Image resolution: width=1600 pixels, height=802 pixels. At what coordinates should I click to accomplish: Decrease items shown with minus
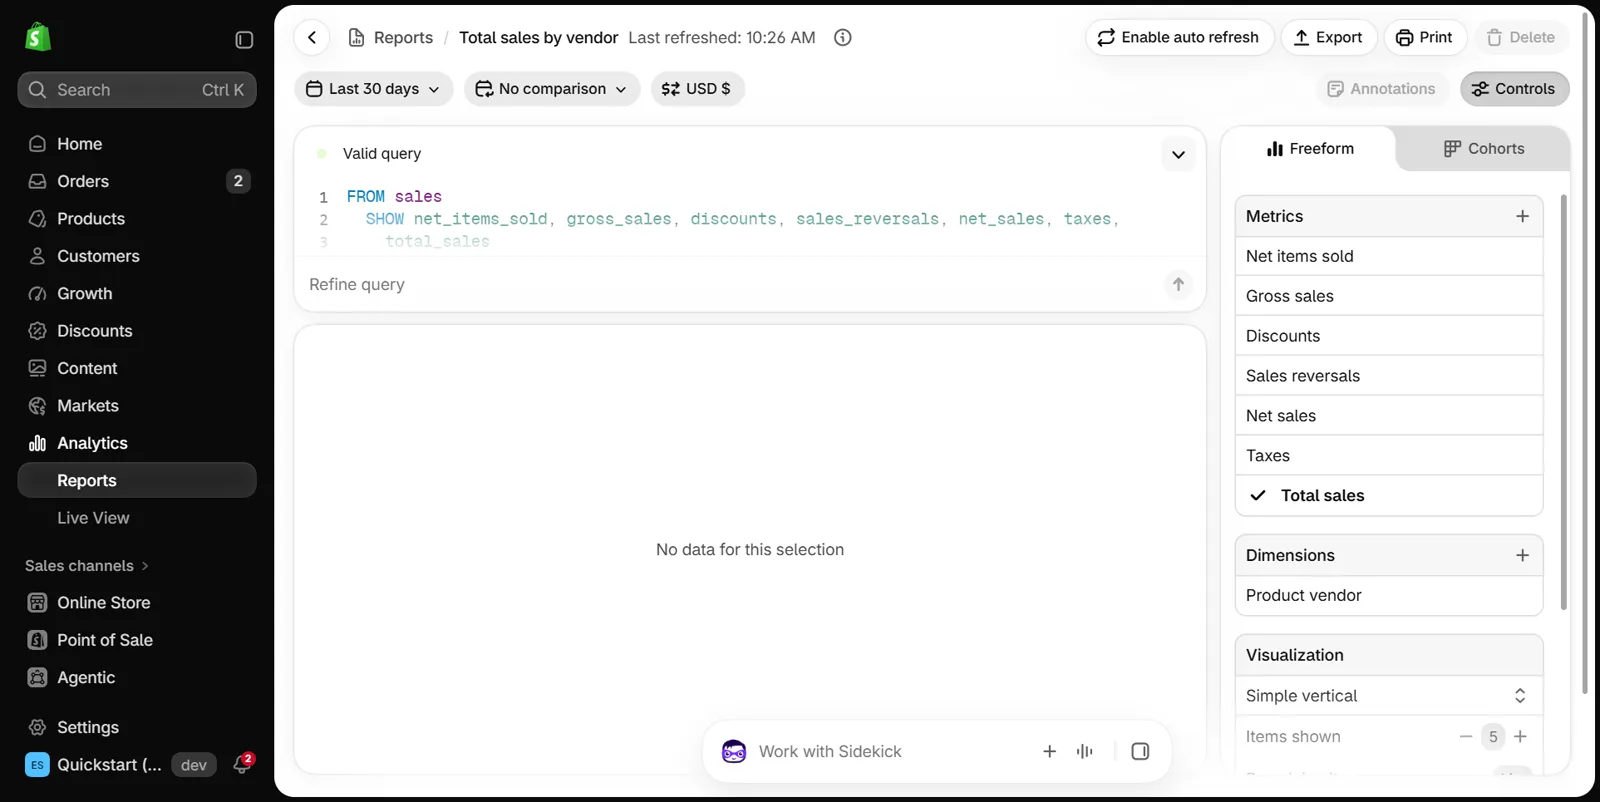pos(1466,736)
